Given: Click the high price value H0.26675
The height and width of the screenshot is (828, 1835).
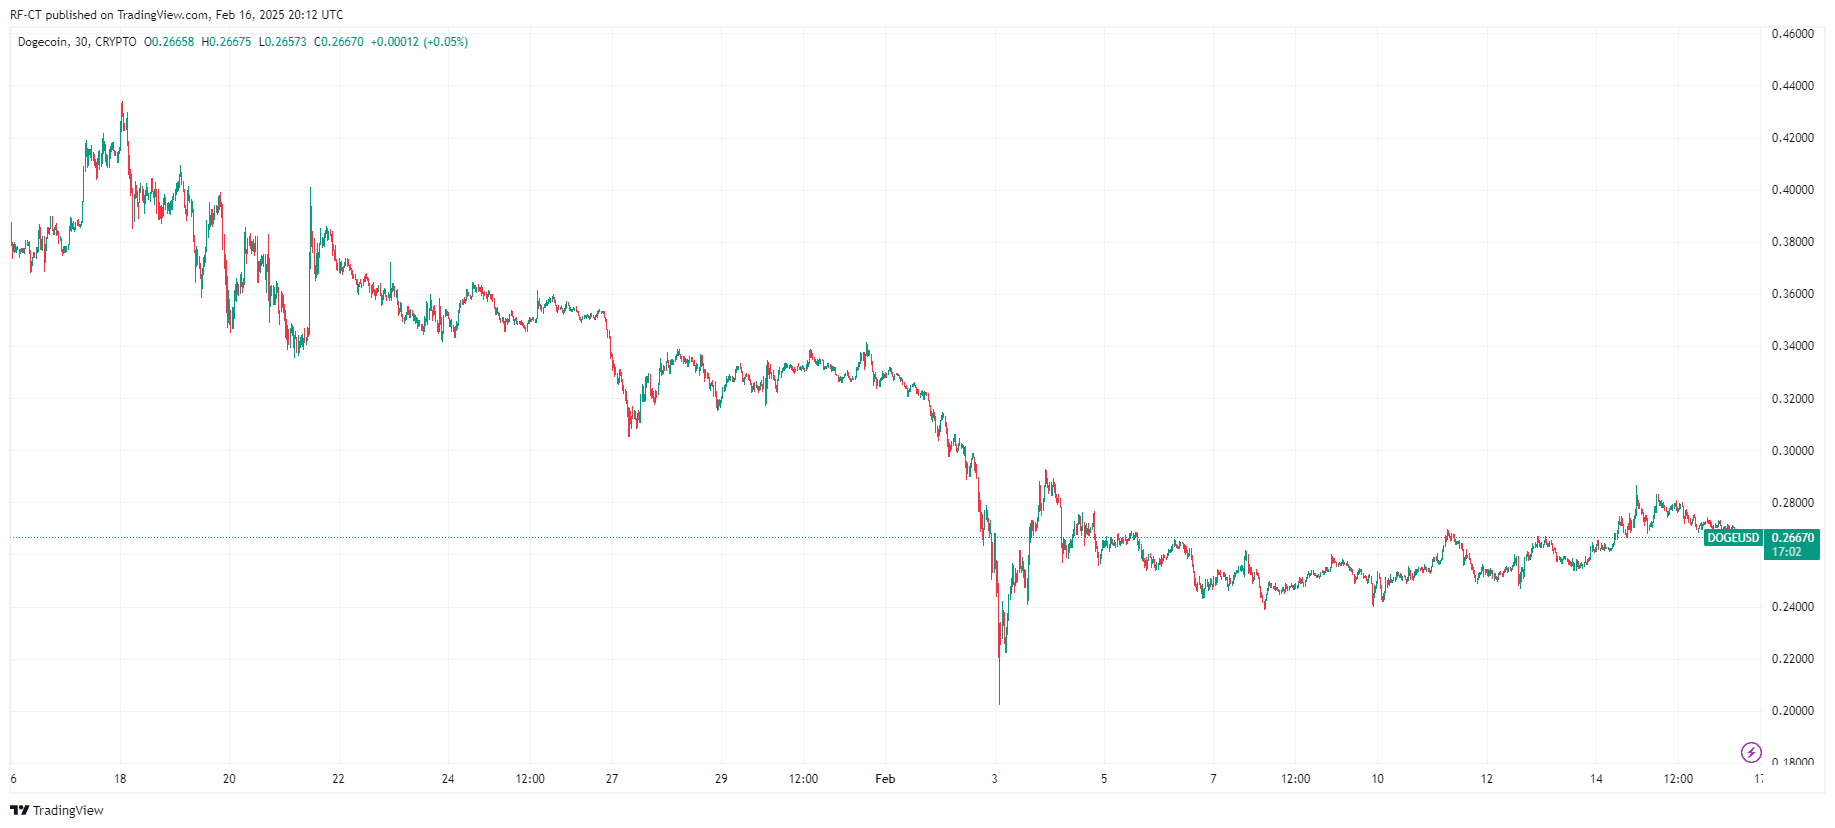Looking at the screenshot, I should click(226, 42).
